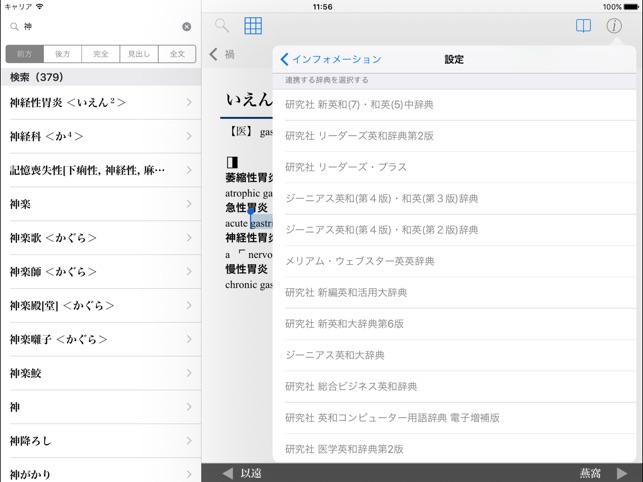Select the 前方 search mode

(25, 54)
